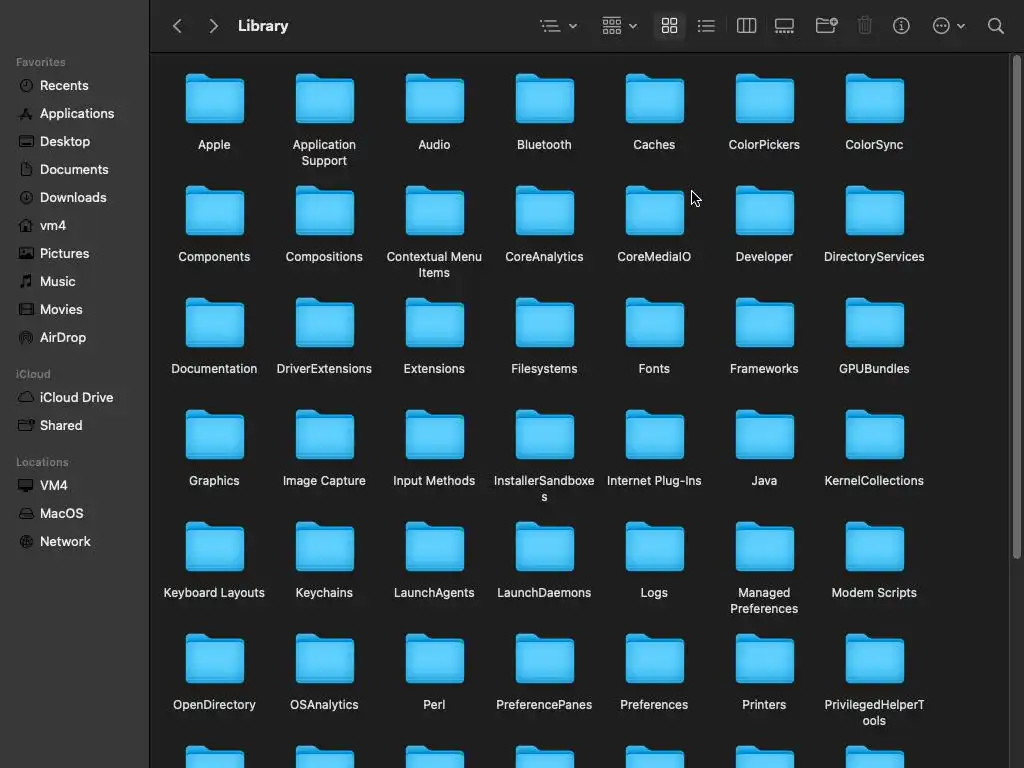The image size is (1024, 768).
Task: Select the Application Support folder
Action: pyautogui.click(x=324, y=99)
